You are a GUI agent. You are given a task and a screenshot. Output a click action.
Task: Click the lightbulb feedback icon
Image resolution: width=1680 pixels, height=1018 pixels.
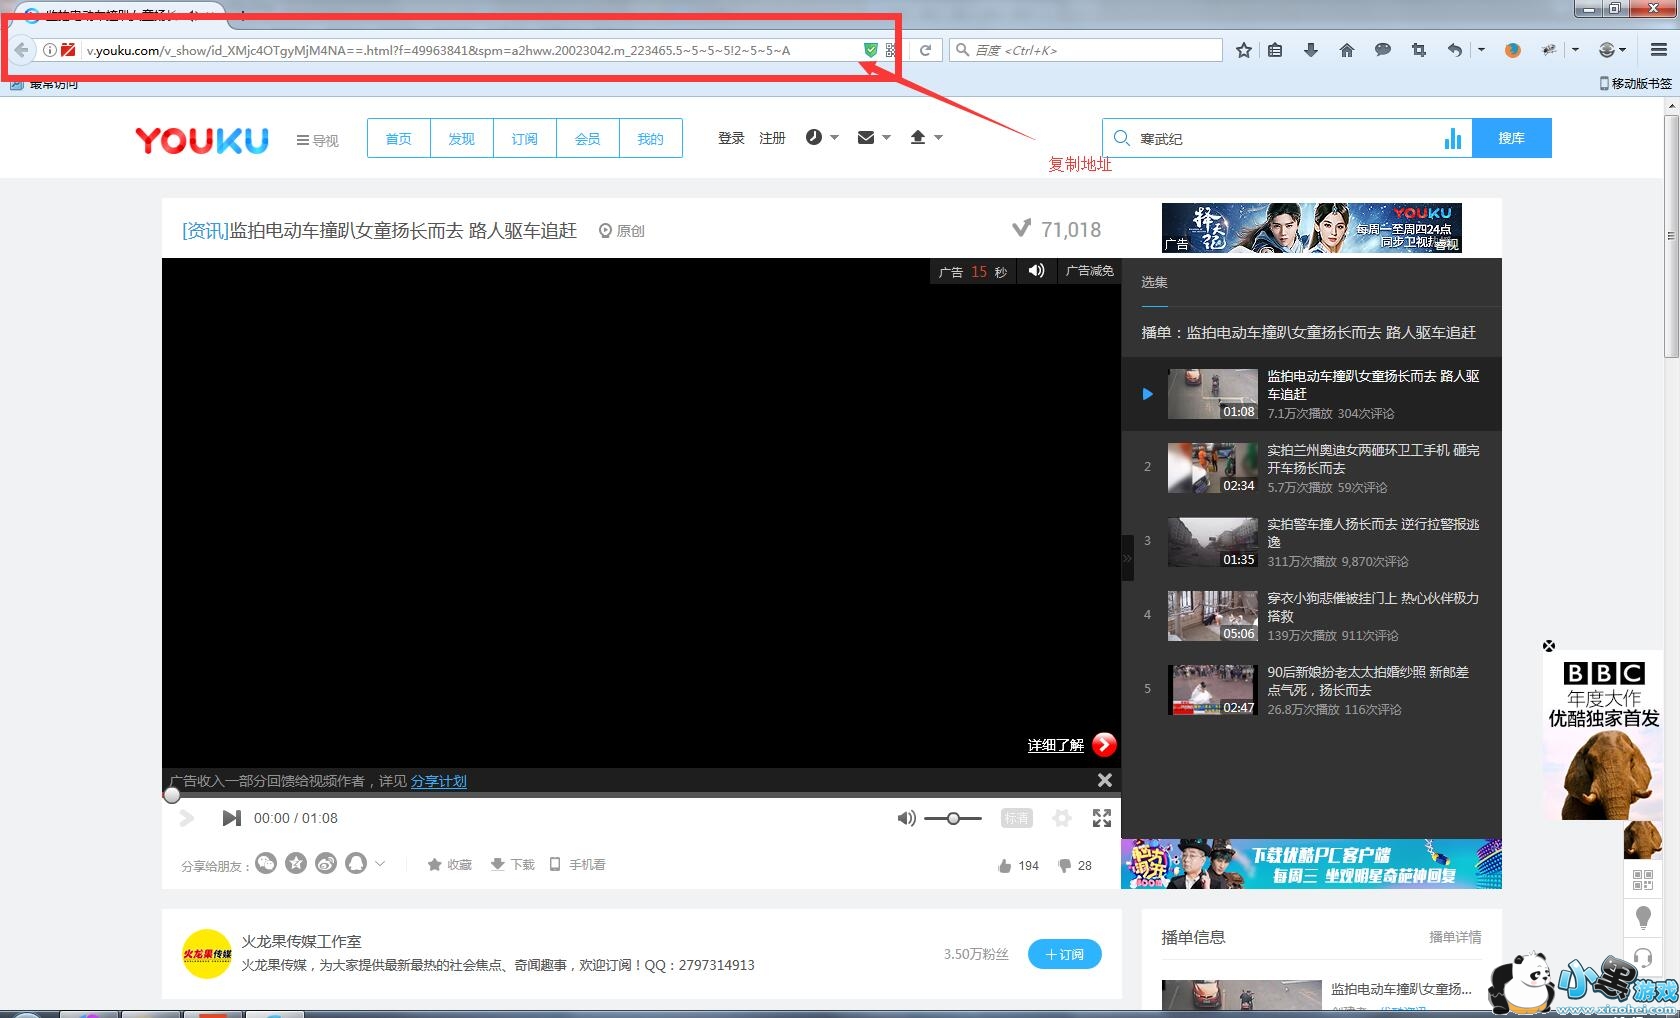1642,917
